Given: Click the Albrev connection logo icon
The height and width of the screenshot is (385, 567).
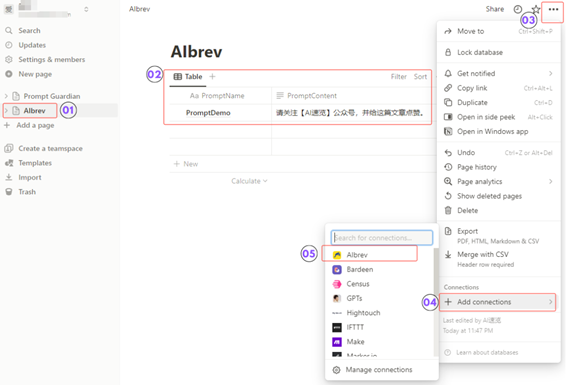Looking at the screenshot, I should 337,255.
